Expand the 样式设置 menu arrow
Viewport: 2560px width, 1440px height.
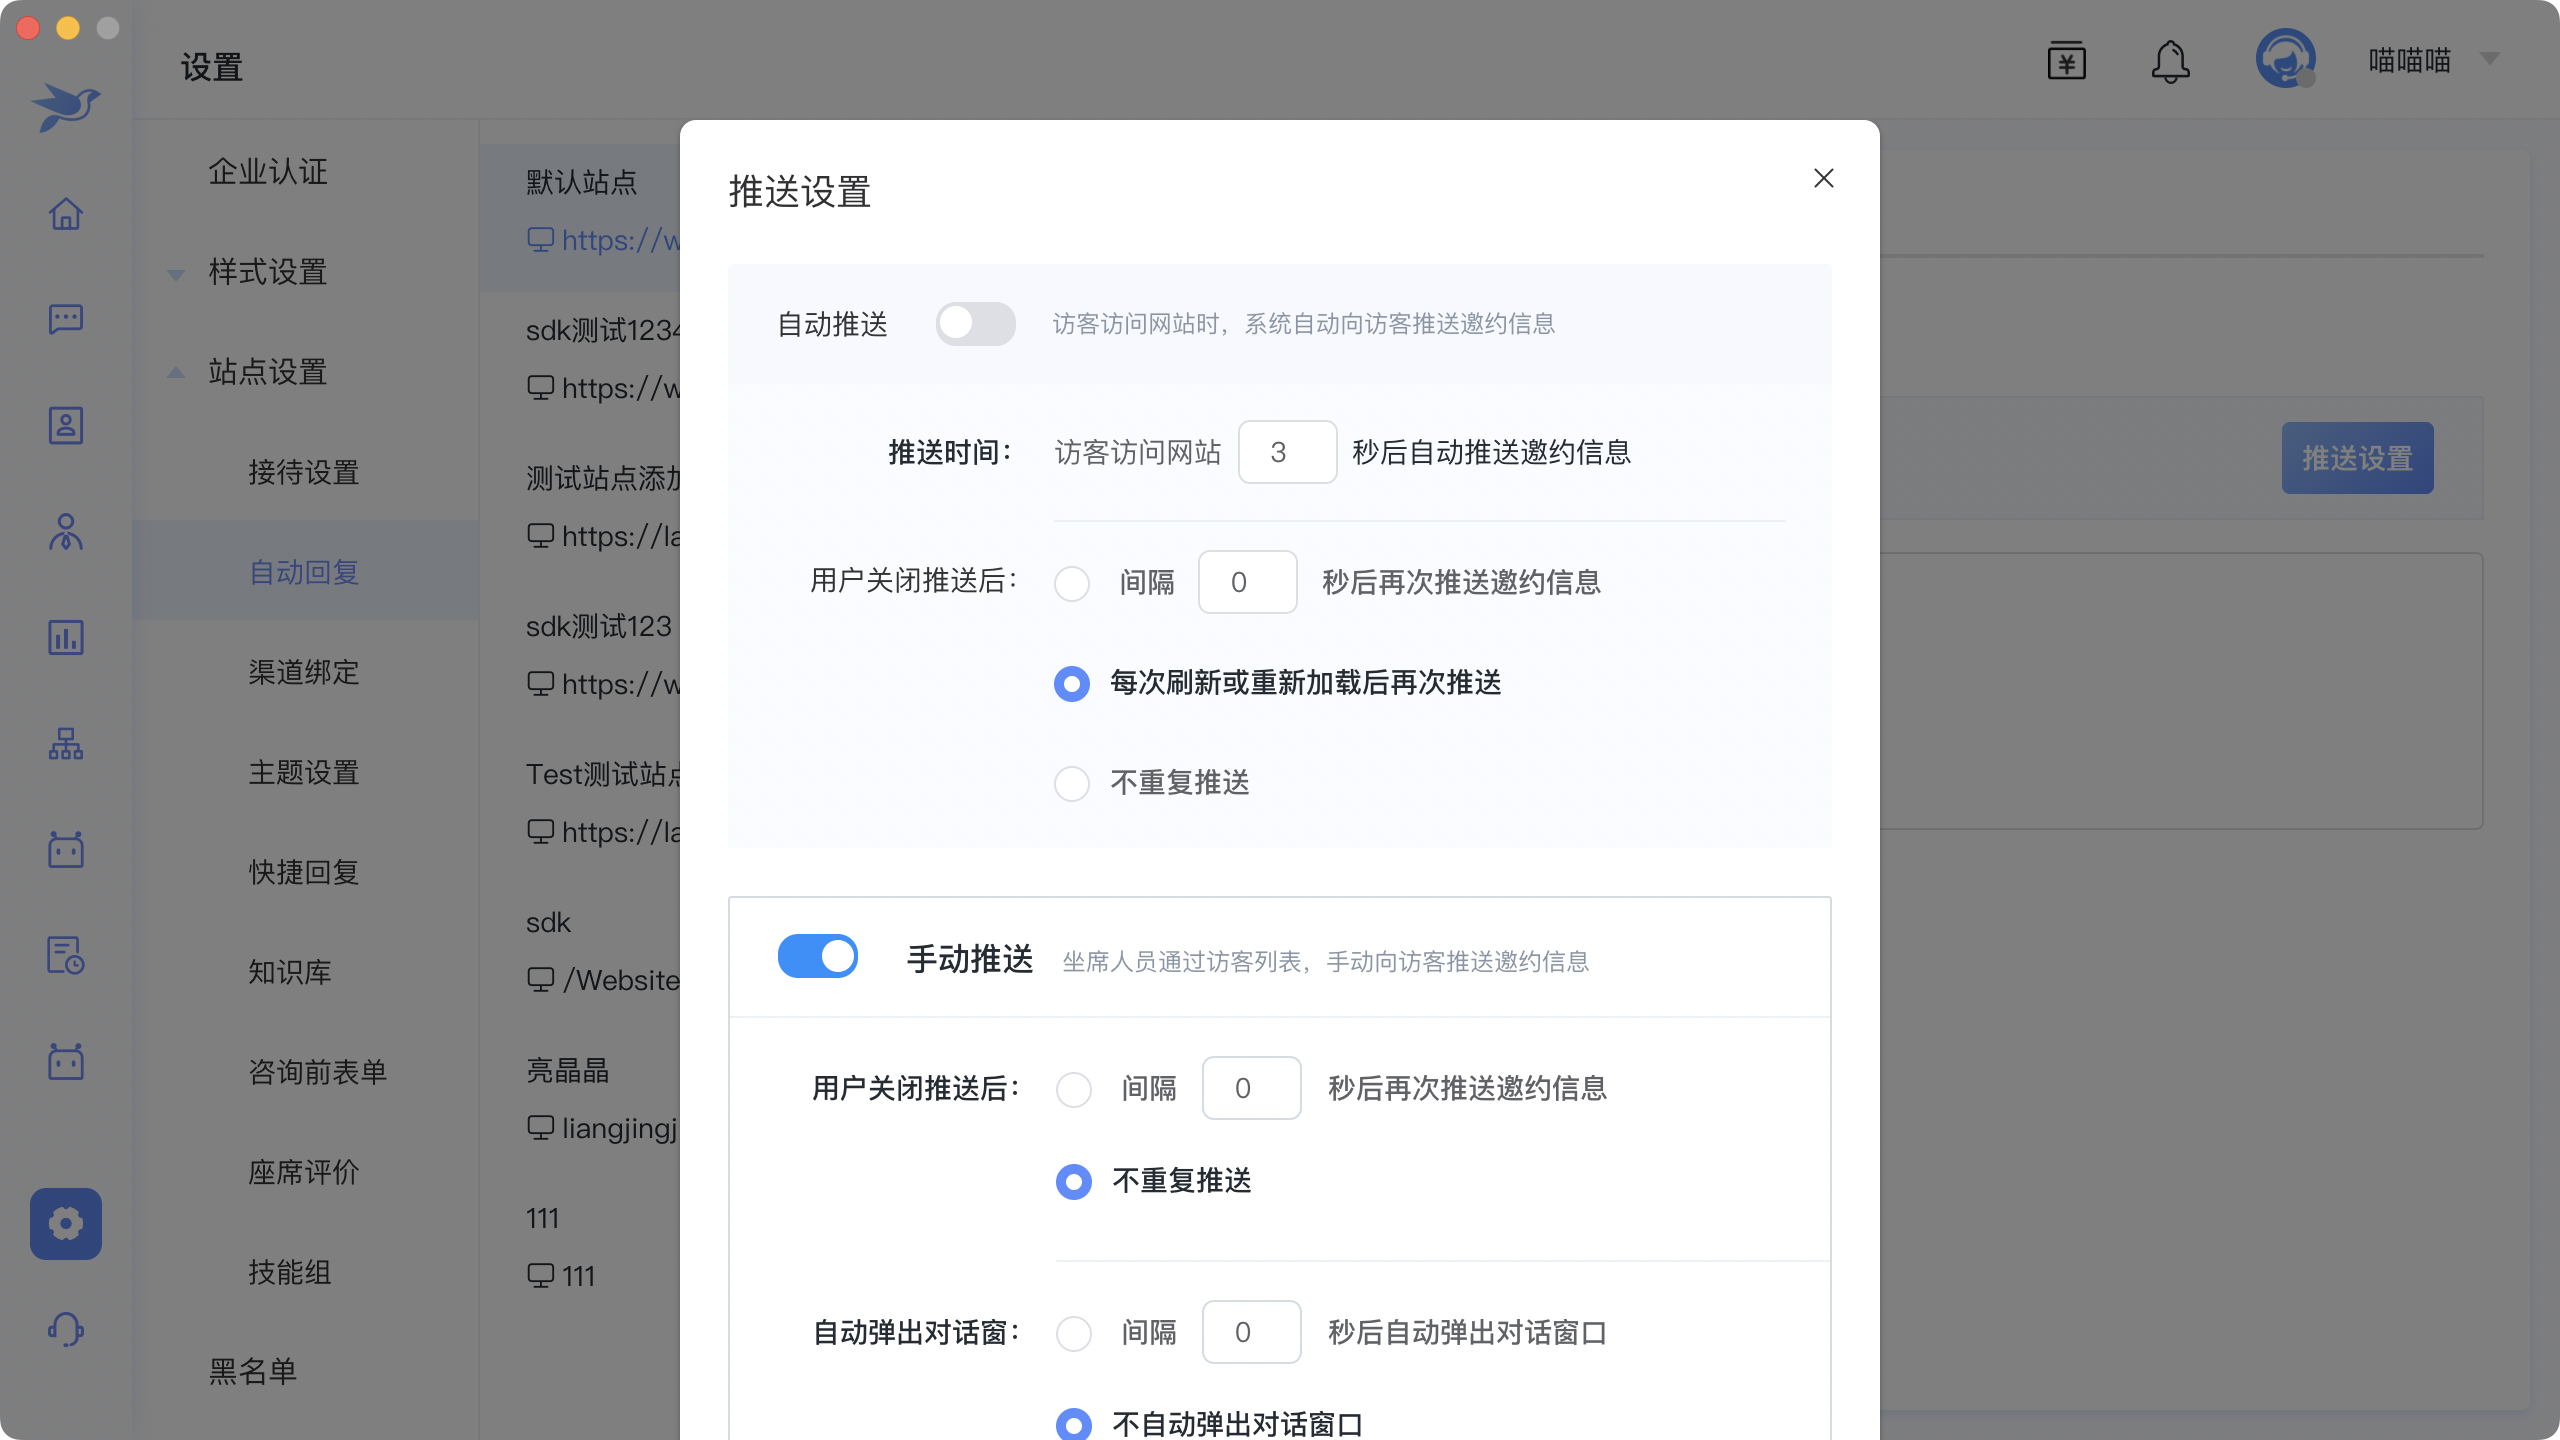[176, 273]
